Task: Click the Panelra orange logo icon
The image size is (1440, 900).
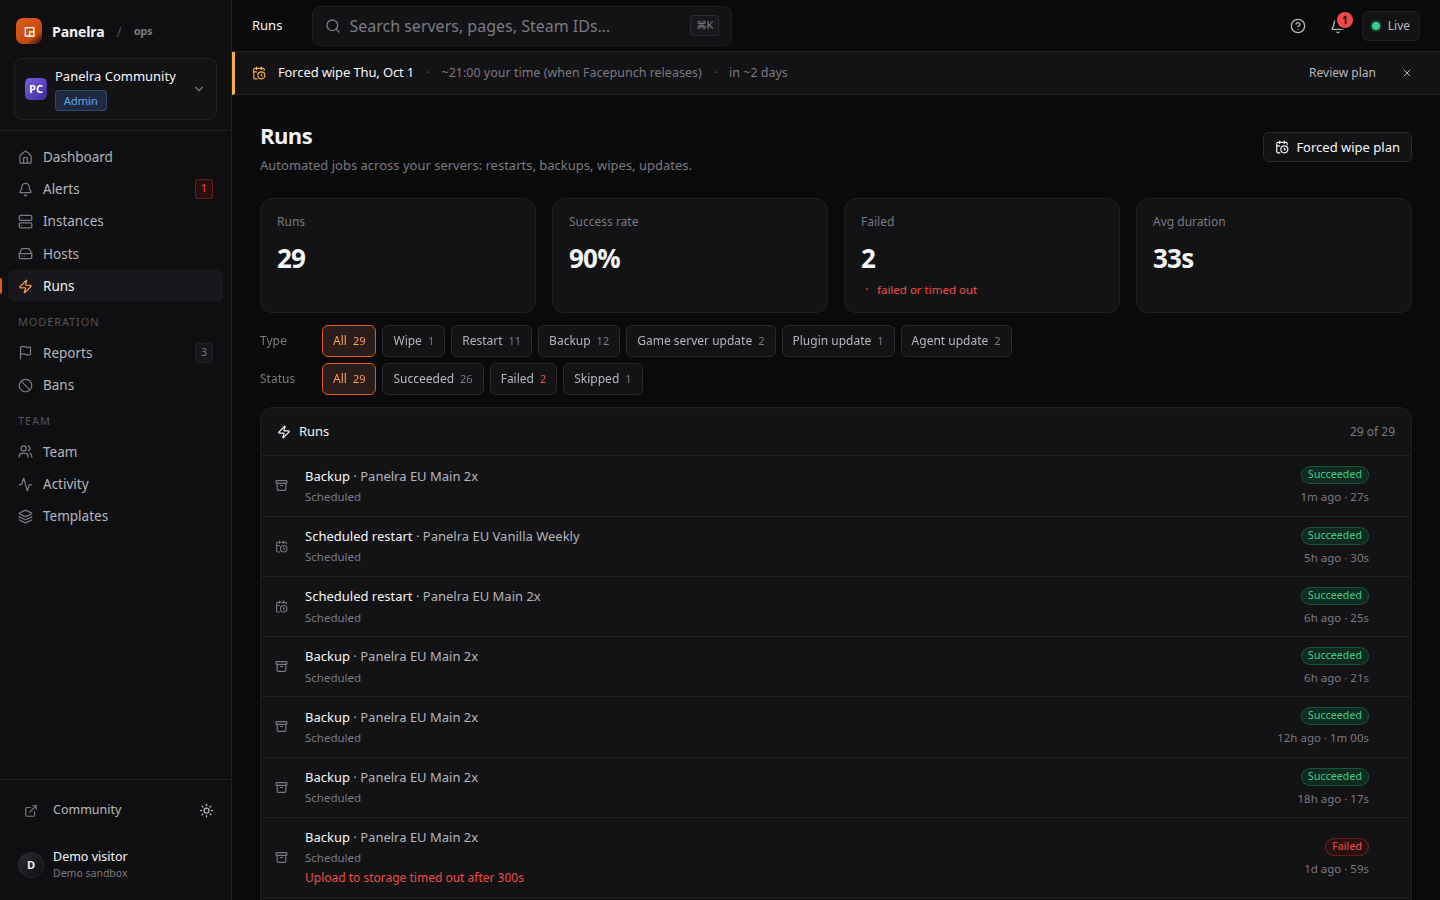Action: (x=29, y=31)
